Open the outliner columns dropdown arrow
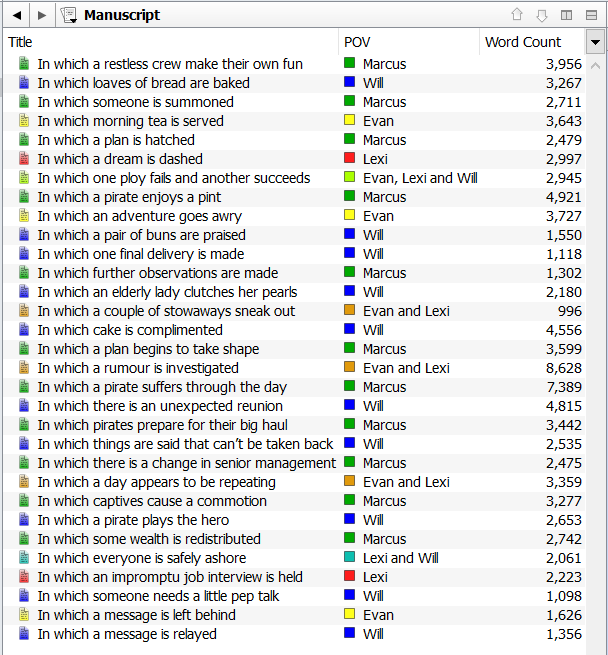608x655 pixels. point(596,42)
